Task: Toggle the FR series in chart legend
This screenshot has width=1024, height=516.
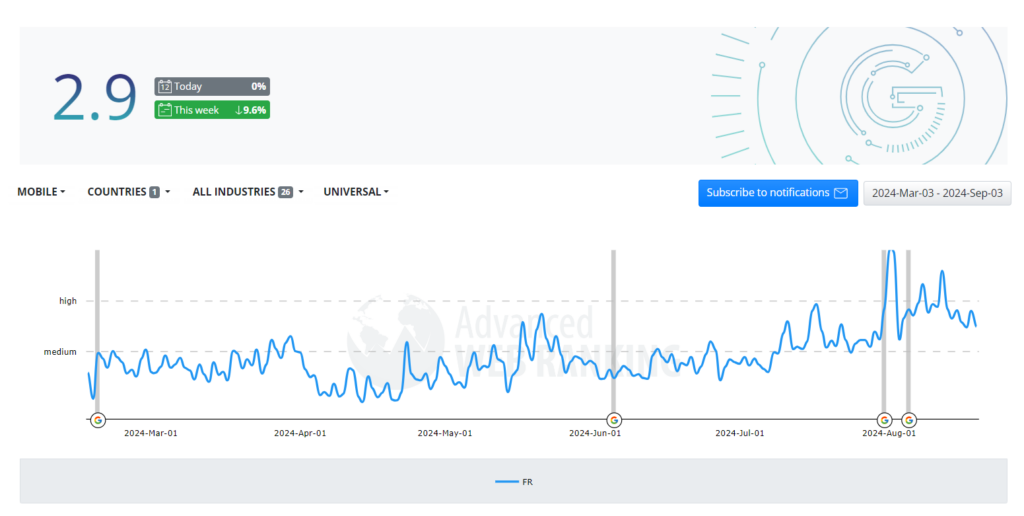Action: click(x=514, y=482)
